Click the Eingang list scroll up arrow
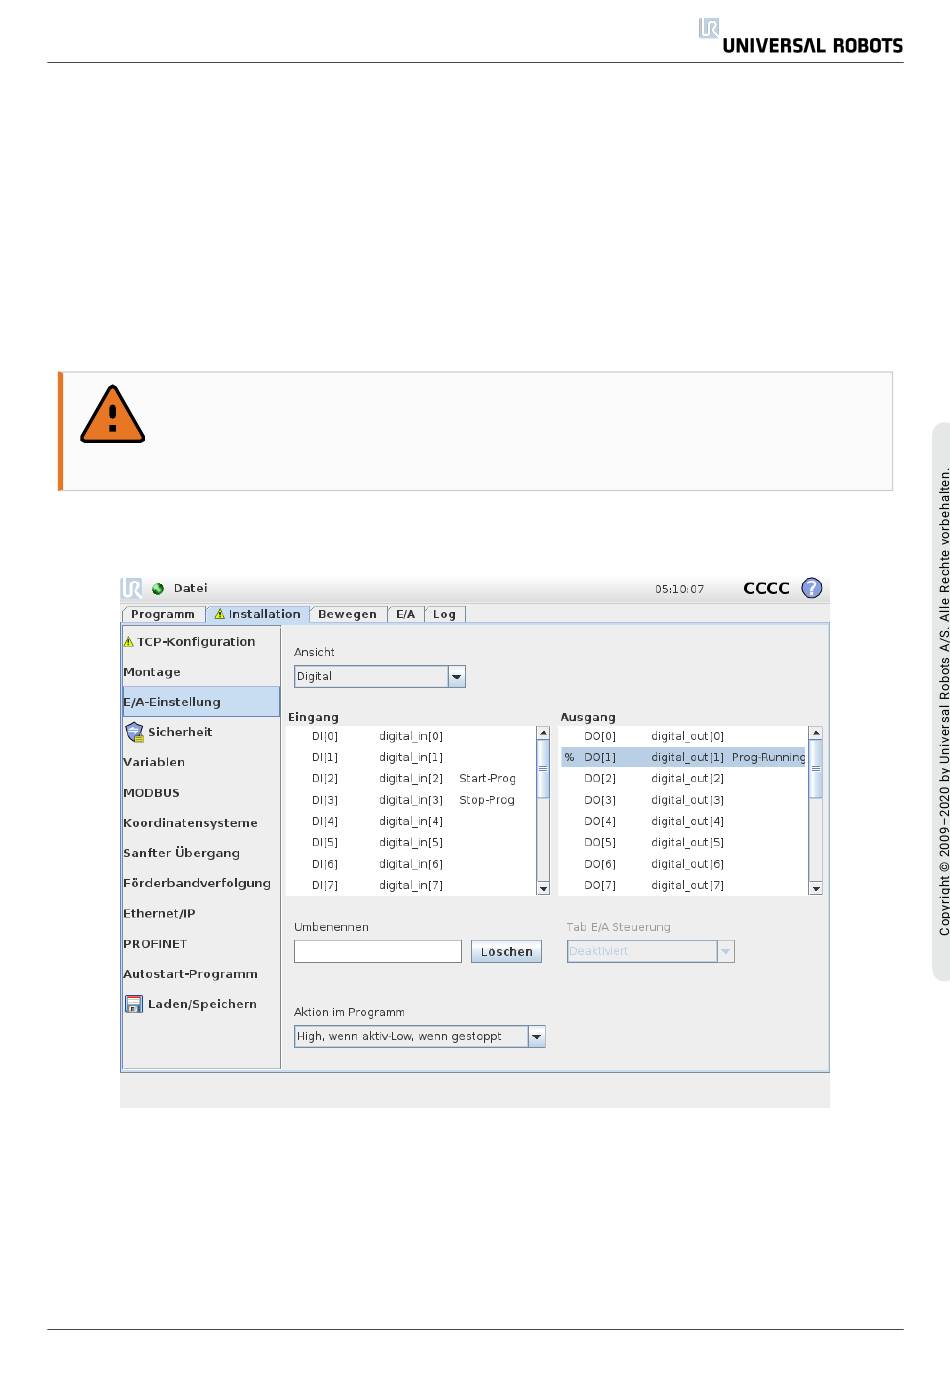 click(543, 733)
